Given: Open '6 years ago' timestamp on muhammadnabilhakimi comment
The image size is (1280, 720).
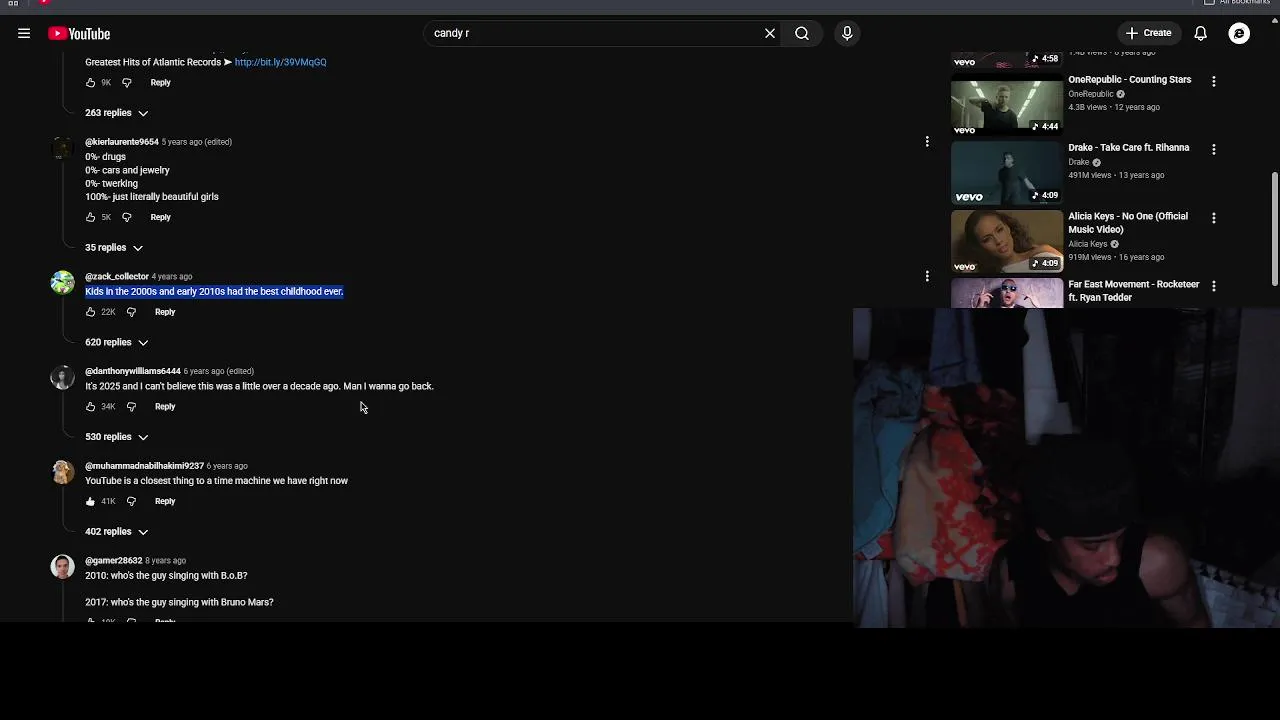Looking at the screenshot, I should point(227,466).
